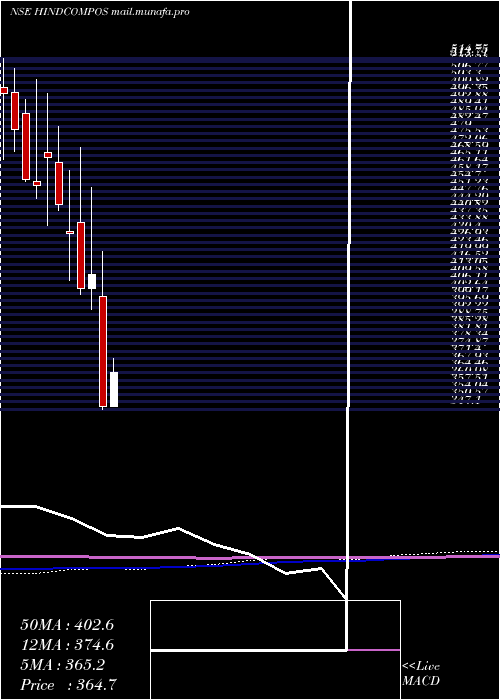Click the Price : 364.7 value
Viewport: 500px width, 700px height.
pyautogui.click(x=69, y=685)
